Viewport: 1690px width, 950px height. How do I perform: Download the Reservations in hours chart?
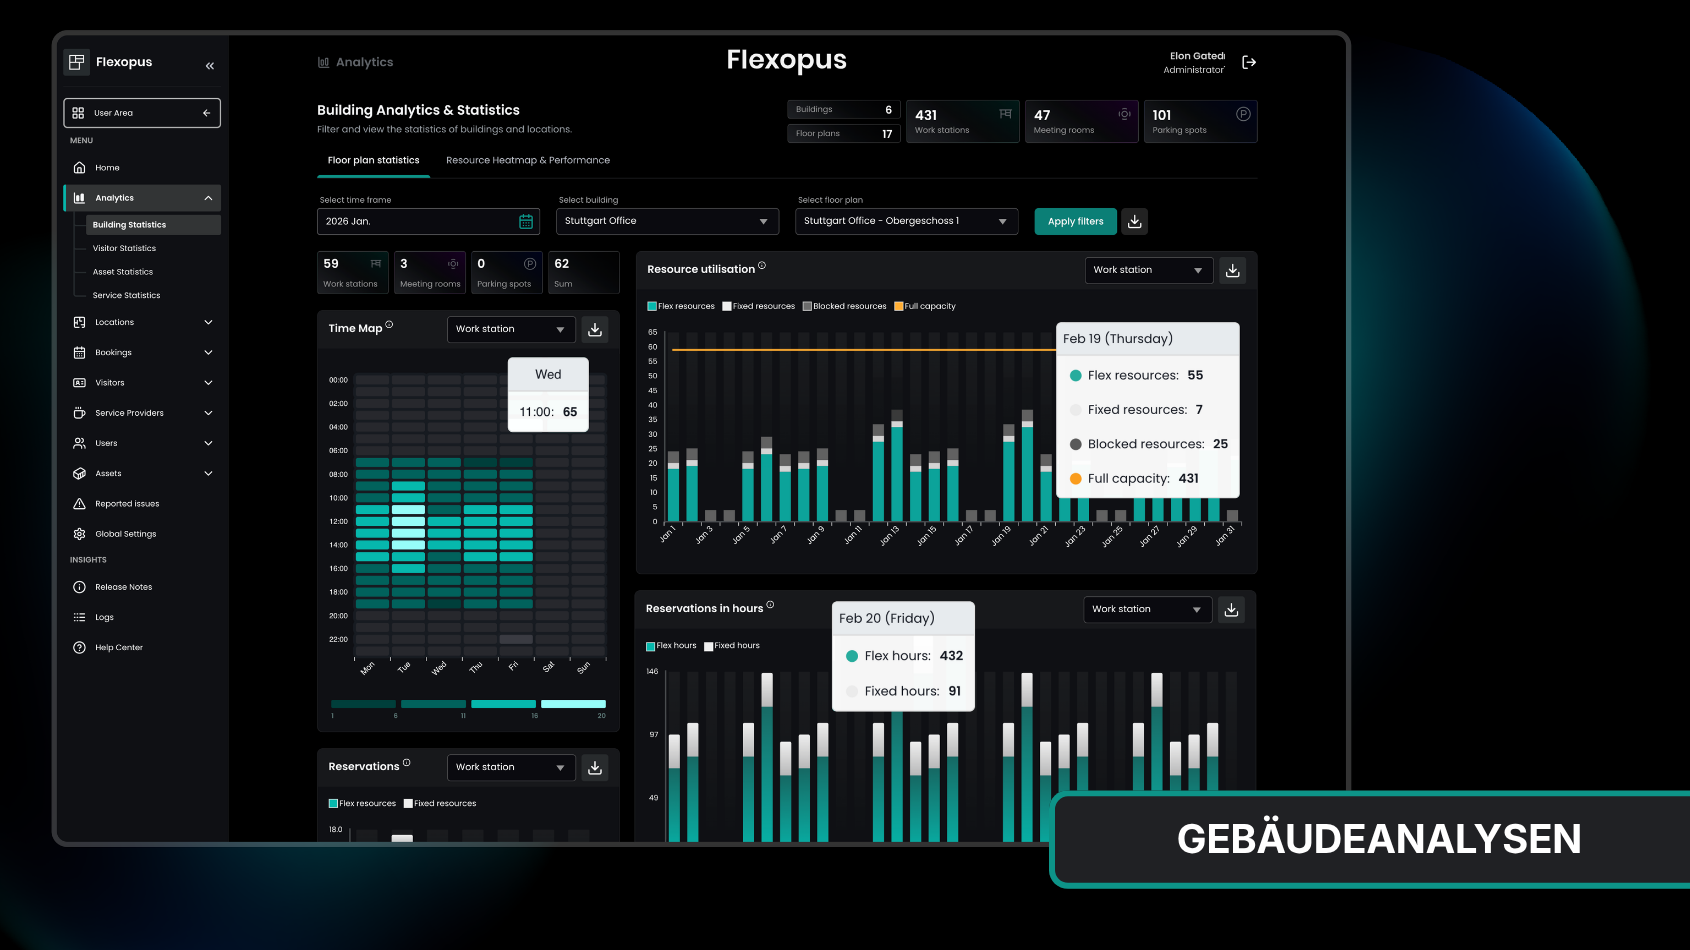[x=1231, y=609]
